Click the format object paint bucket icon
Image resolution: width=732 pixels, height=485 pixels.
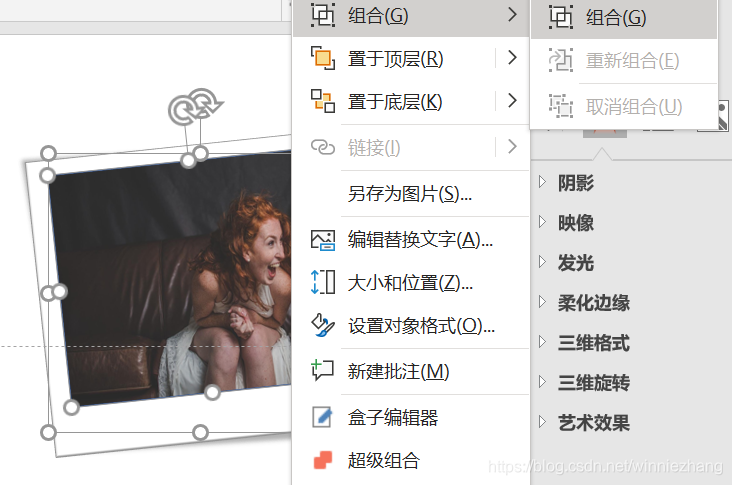[x=323, y=325]
